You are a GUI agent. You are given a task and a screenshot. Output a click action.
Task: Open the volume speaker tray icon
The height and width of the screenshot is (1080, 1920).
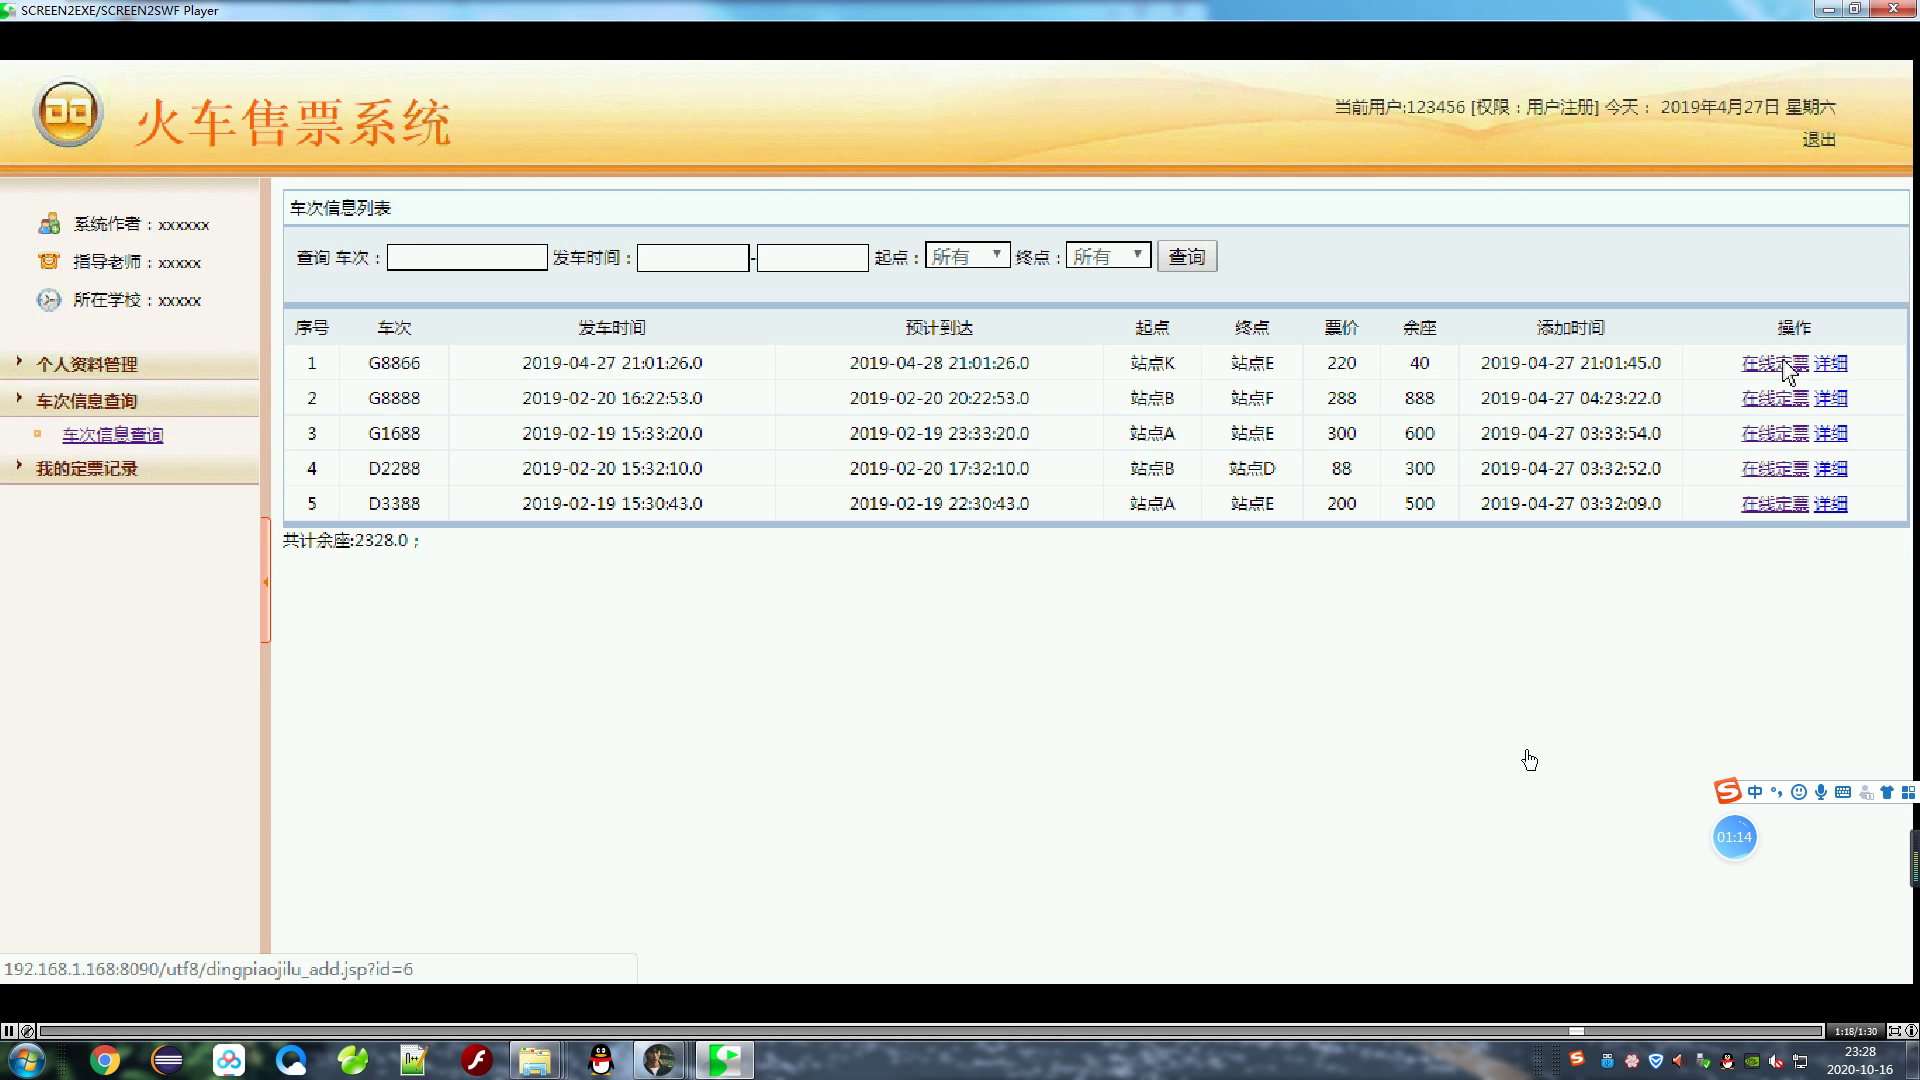(1777, 1061)
